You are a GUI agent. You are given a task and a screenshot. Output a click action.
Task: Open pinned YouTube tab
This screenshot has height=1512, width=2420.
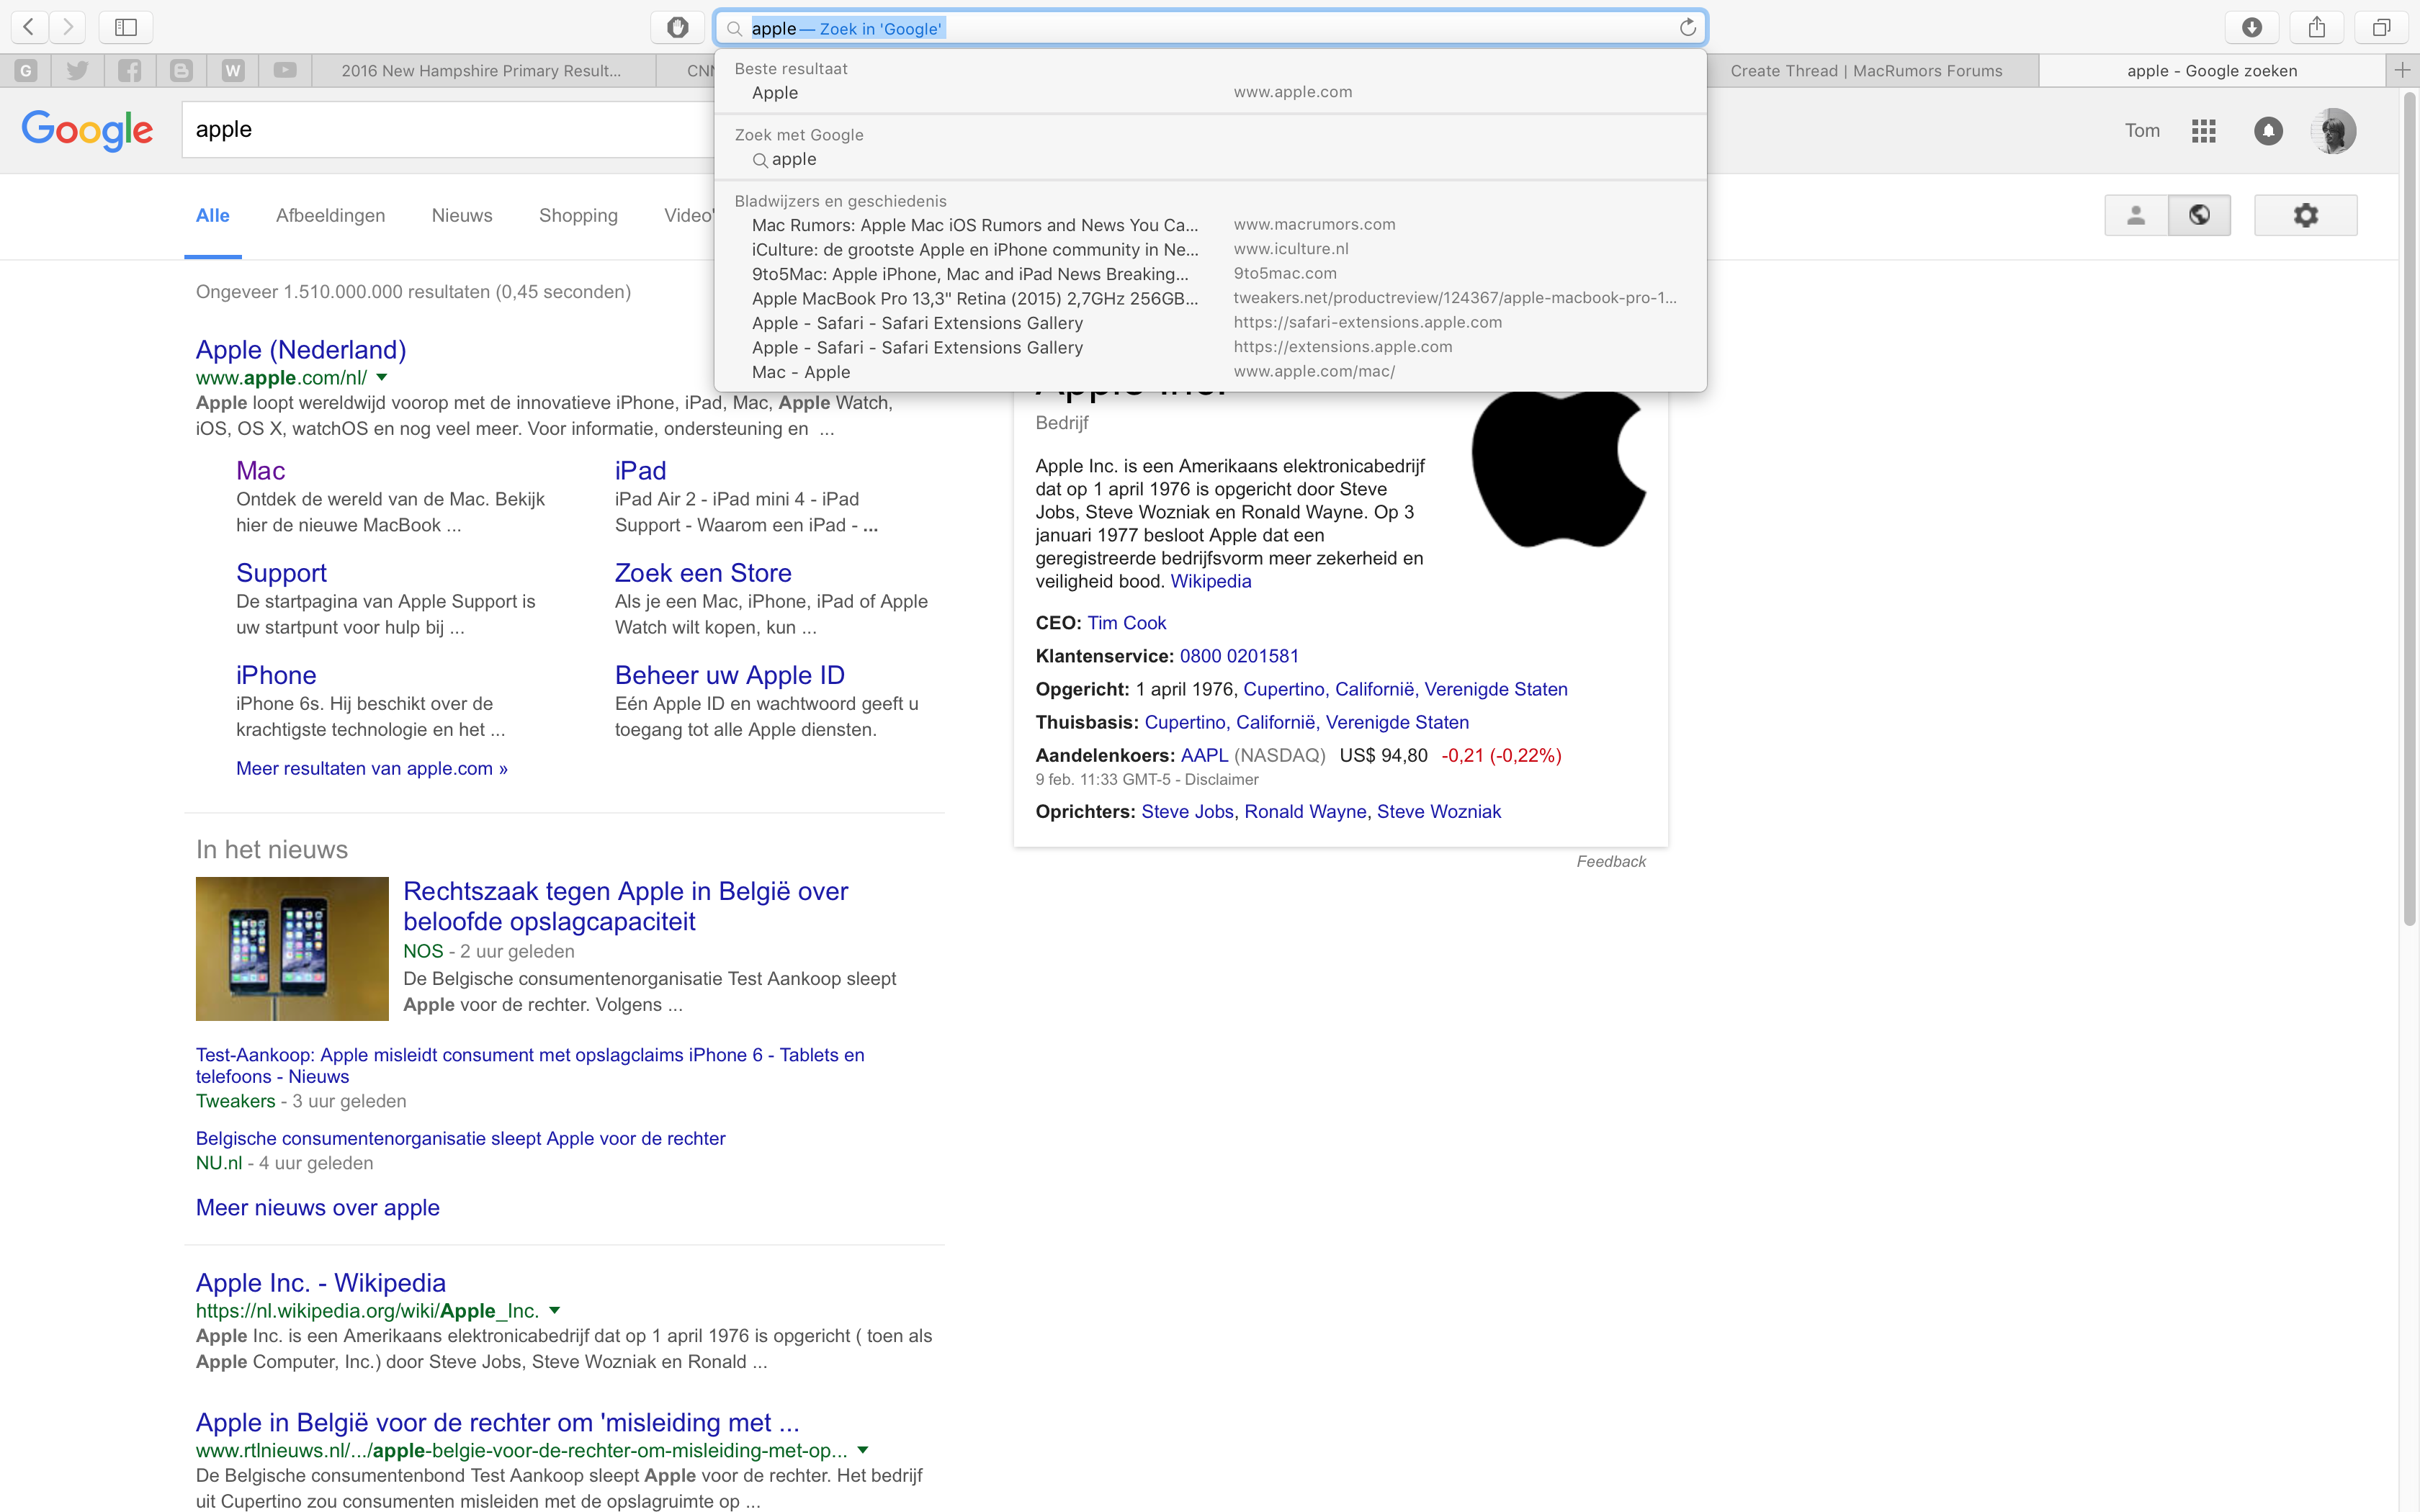[285, 70]
